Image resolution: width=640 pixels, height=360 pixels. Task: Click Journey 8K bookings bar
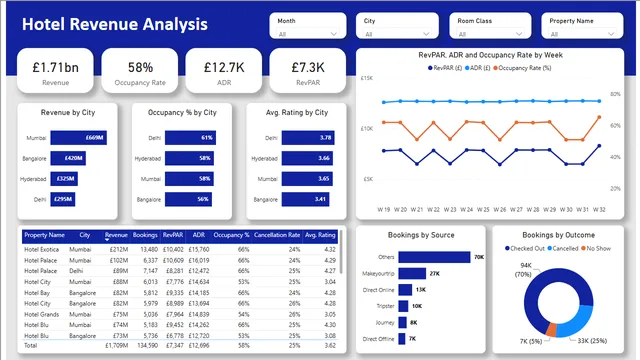(x=402, y=322)
